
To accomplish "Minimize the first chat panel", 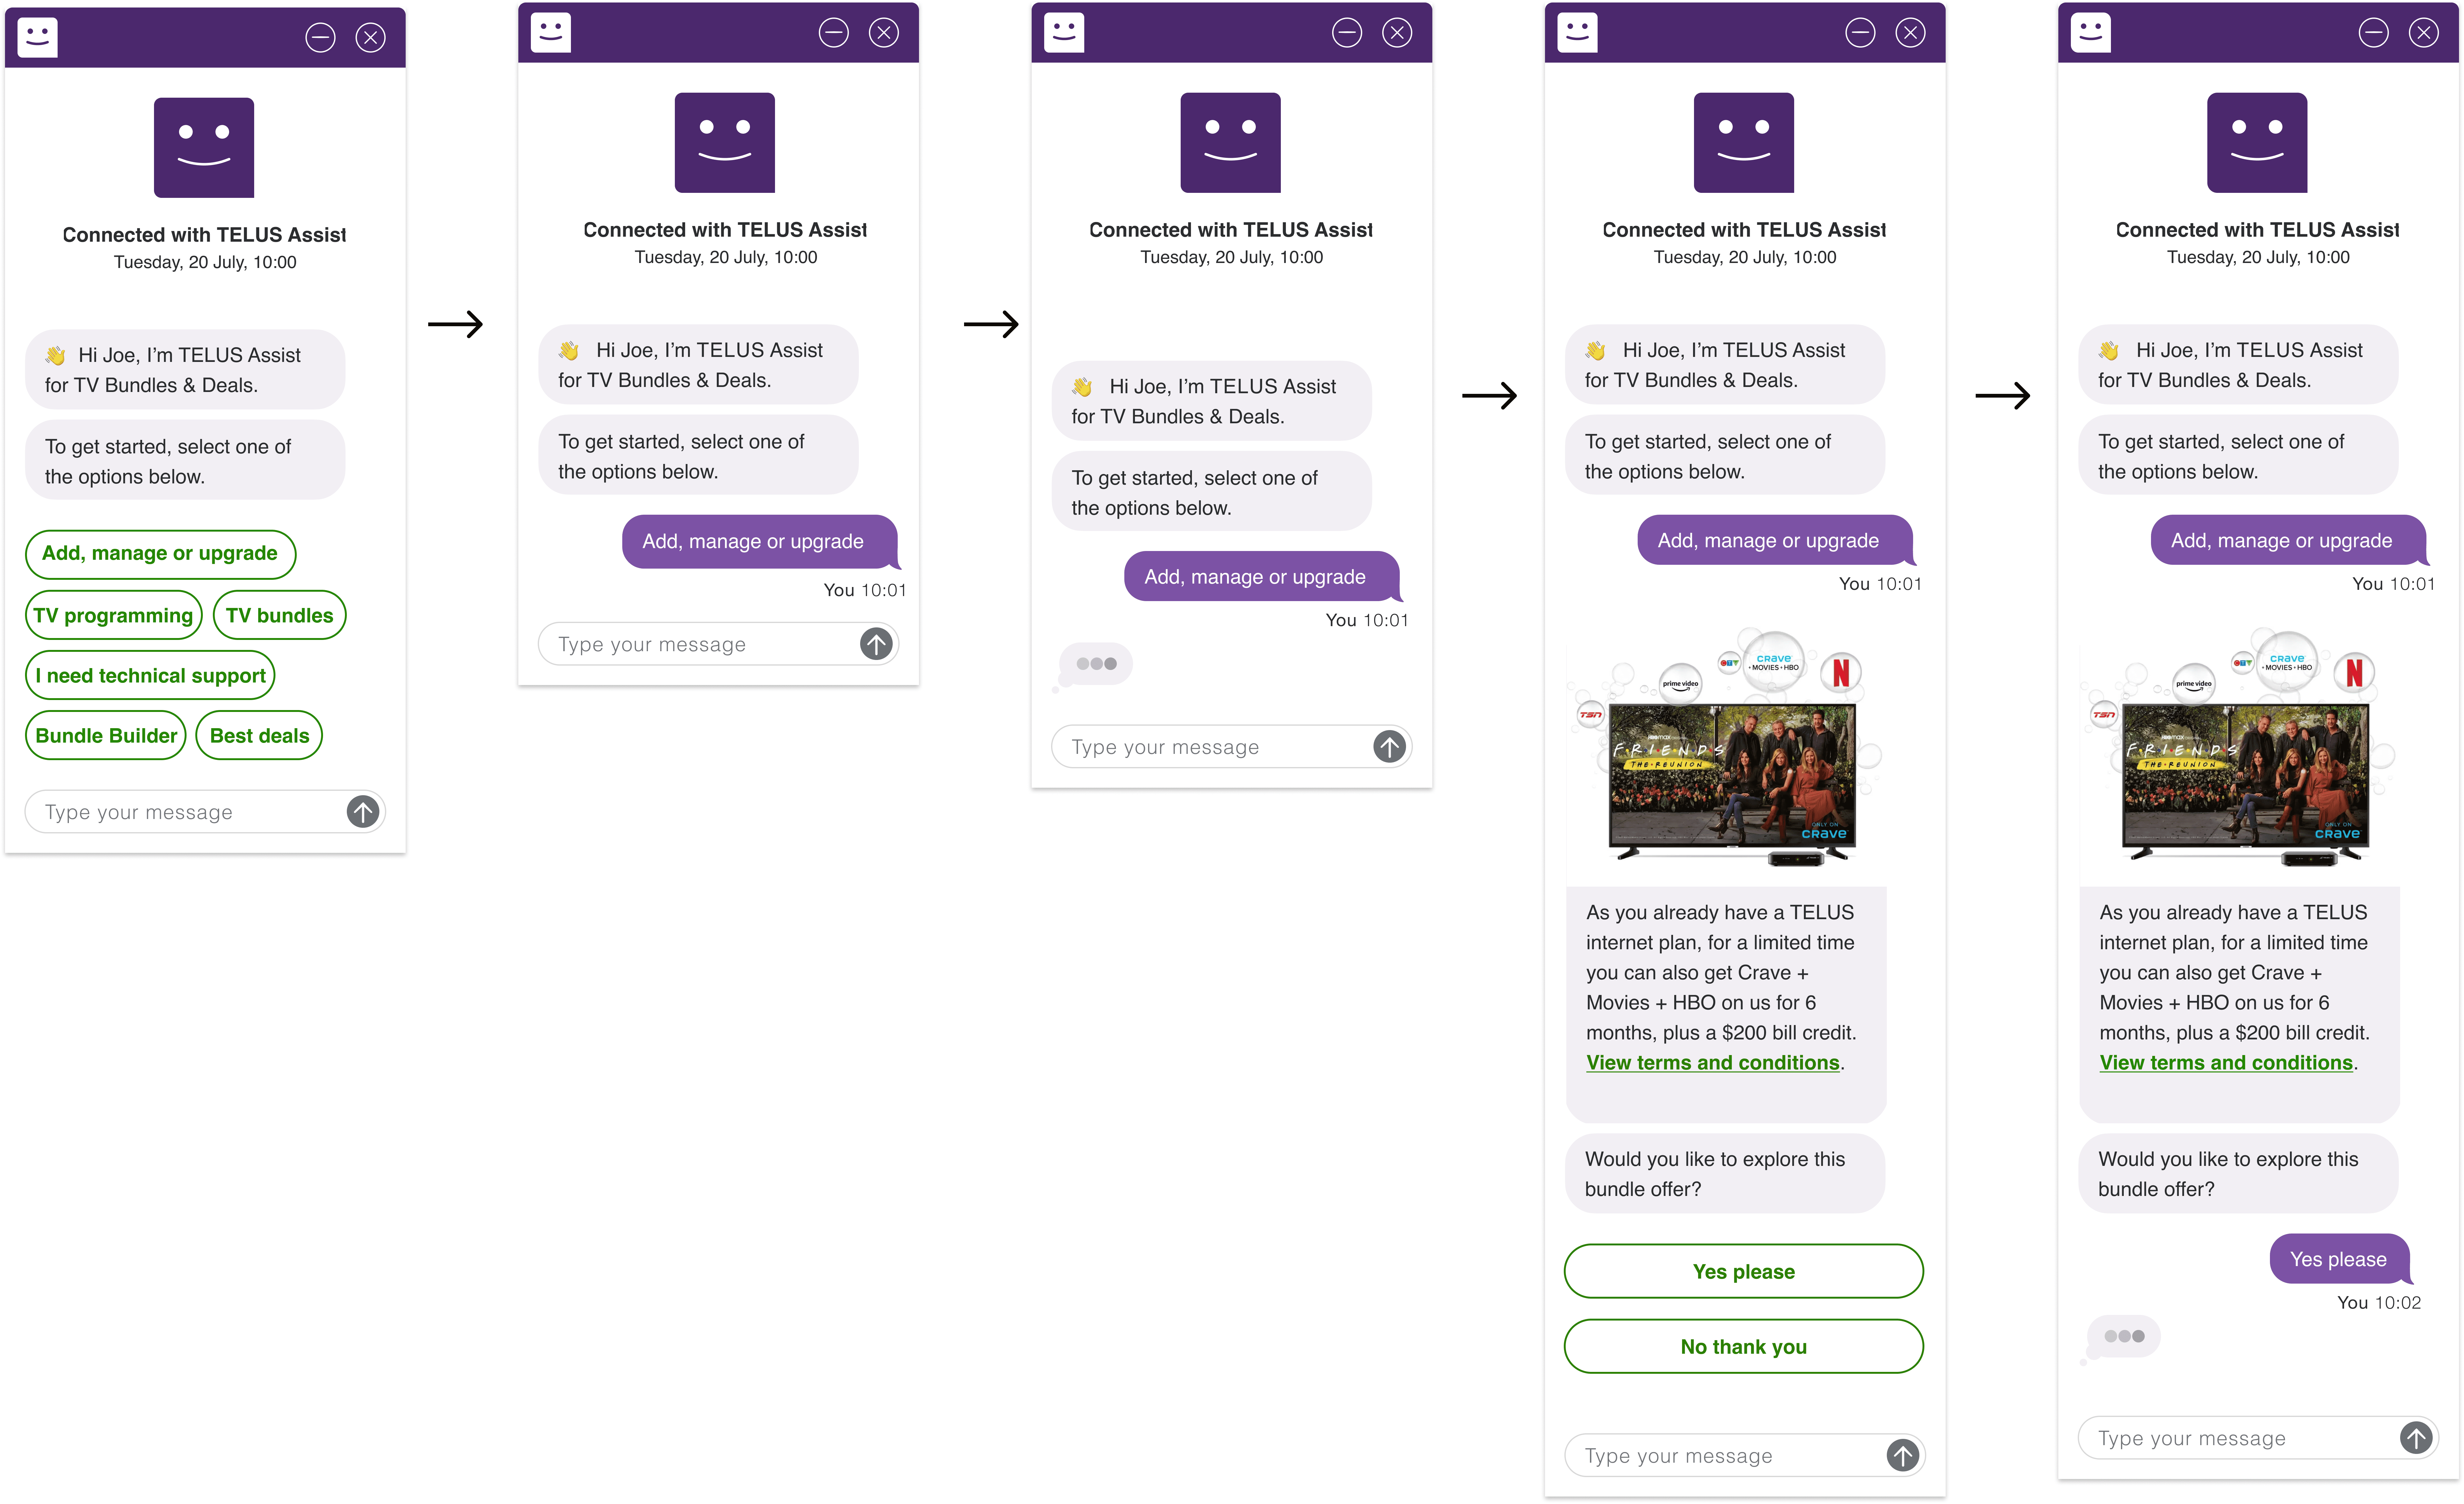I will [x=320, y=38].
